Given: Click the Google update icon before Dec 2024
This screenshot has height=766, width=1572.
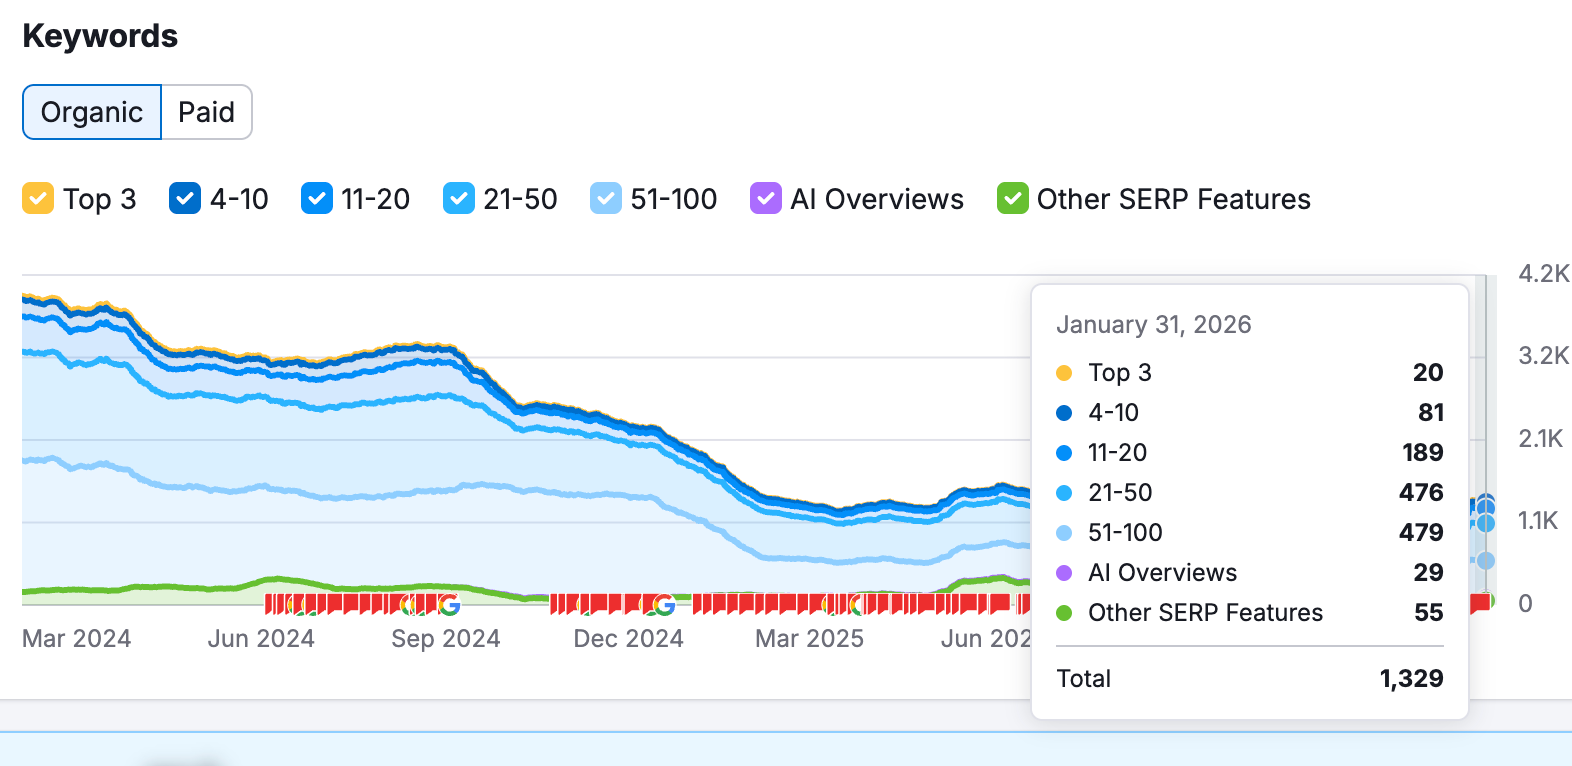Looking at the screenshot, I should pyautogui.click(x=664, y=605).
